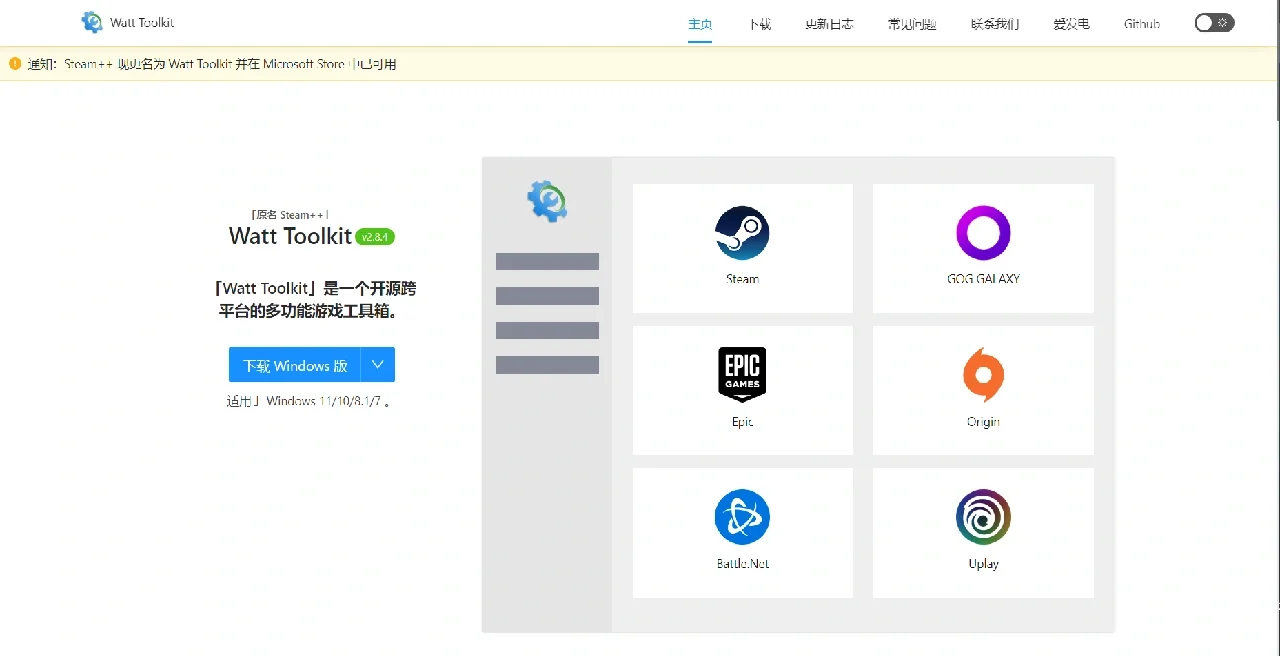The image size is (1280, 656).
Task: Click the 下载 Windows 版 download button
Action: tap(293, 364)
